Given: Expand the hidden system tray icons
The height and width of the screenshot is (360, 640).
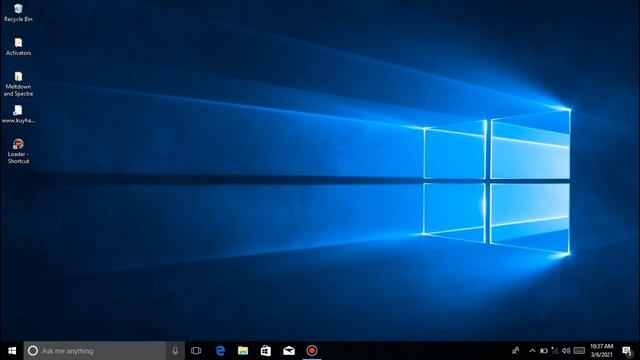Looking at the screenshot, I should click(532, 351).
